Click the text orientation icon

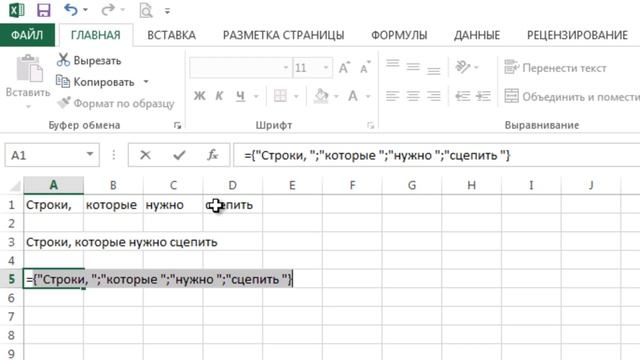pos(463,67)
